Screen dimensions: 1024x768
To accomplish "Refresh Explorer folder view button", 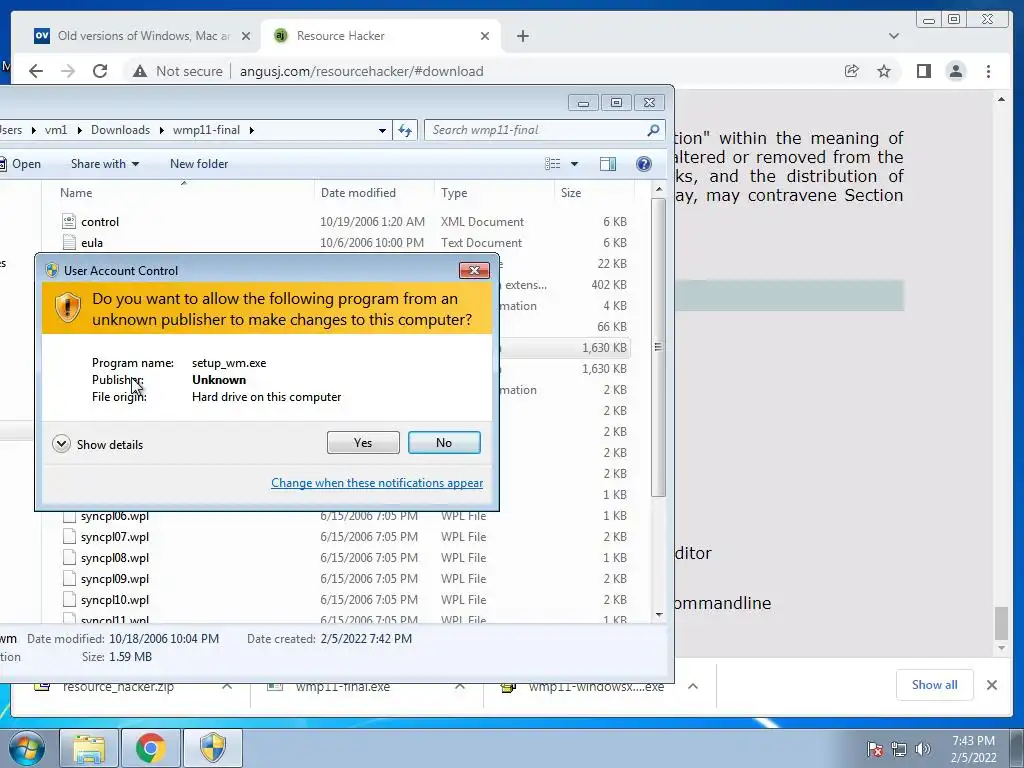I will tap(405, 130).
